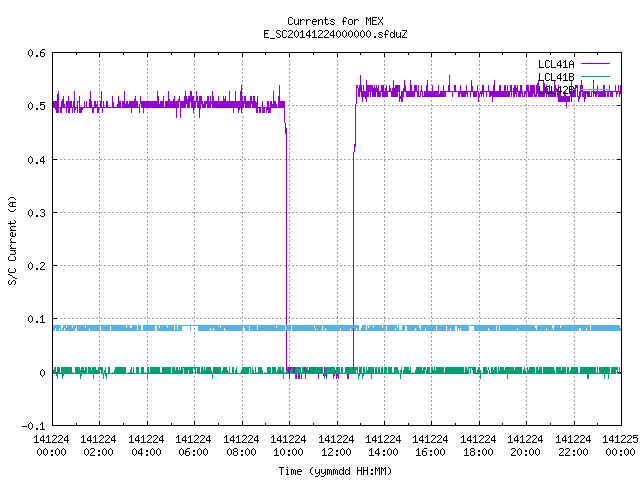This screenshot has width=640, height=480.
Task: Click the 141224 10:00 time tick label
Action: pos(288,445)
